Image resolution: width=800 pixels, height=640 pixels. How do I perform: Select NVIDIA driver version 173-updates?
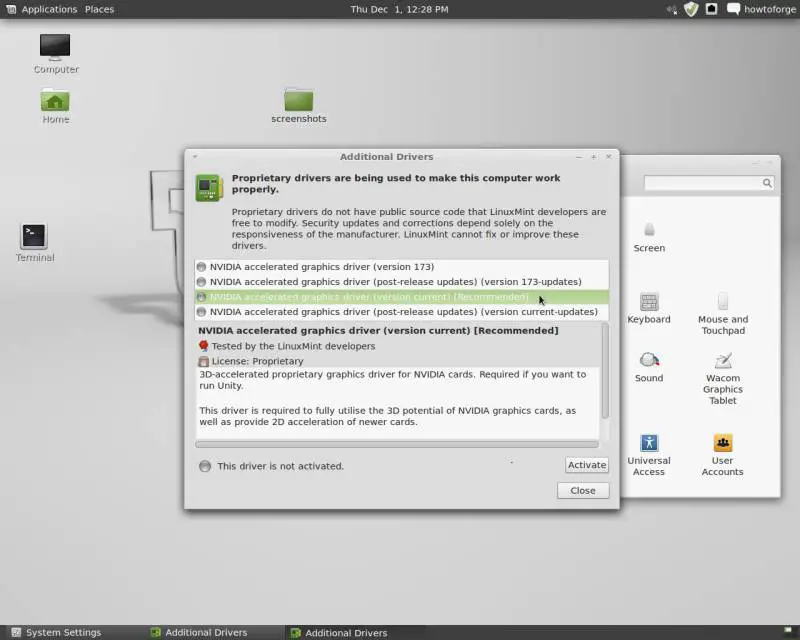coord(402,282)
